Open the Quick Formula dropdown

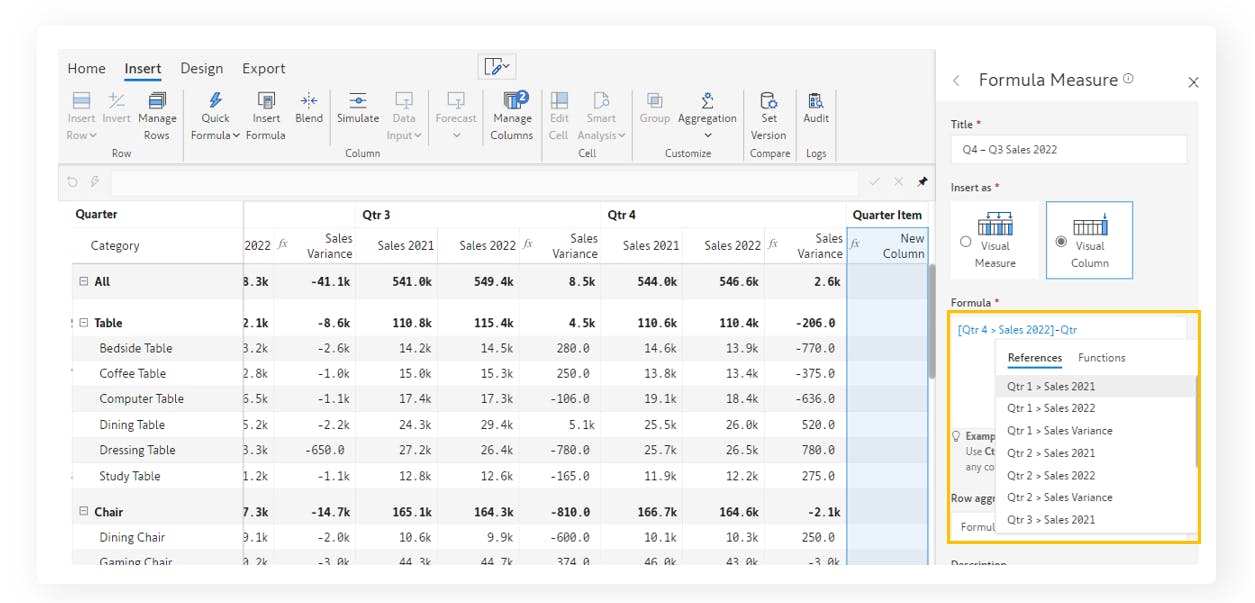click(216, 135)
